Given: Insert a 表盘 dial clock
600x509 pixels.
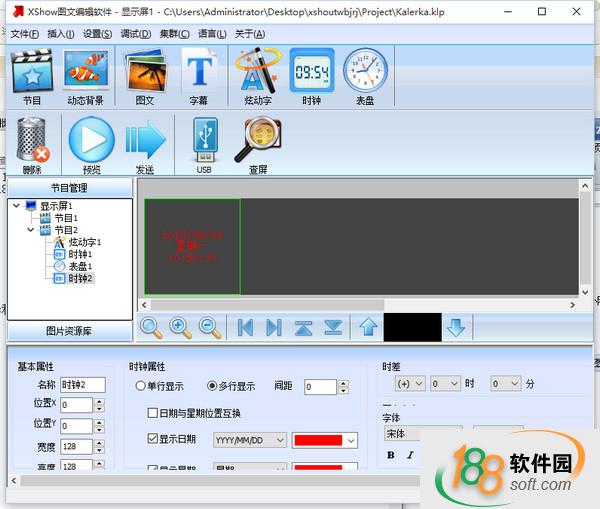Looking at the screenshot, I should [x=365, y=73].
